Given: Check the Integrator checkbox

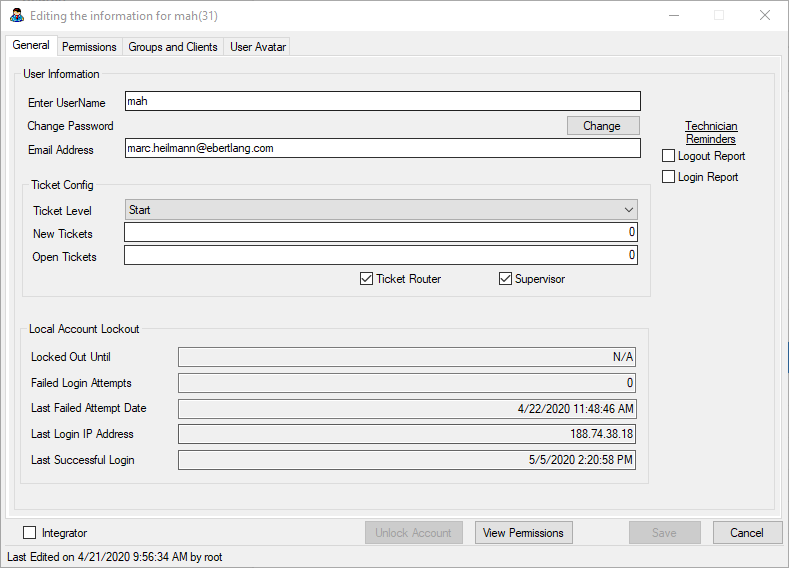Looking at the screenshot, I should click(30, 533).
